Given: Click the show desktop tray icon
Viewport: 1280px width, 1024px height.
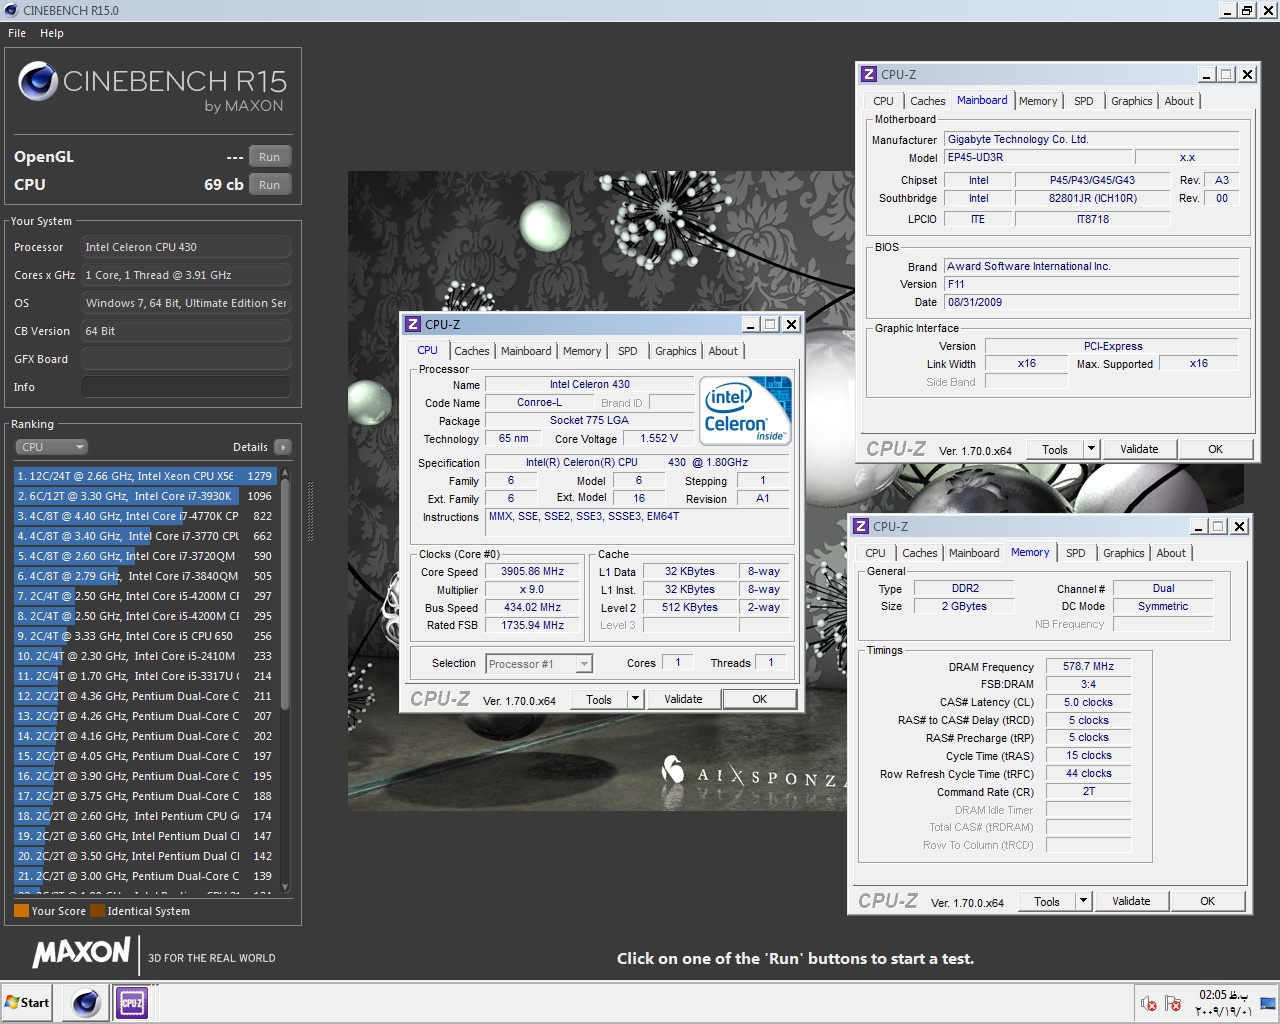Looking at the screenshot, I should 1268,1003.
